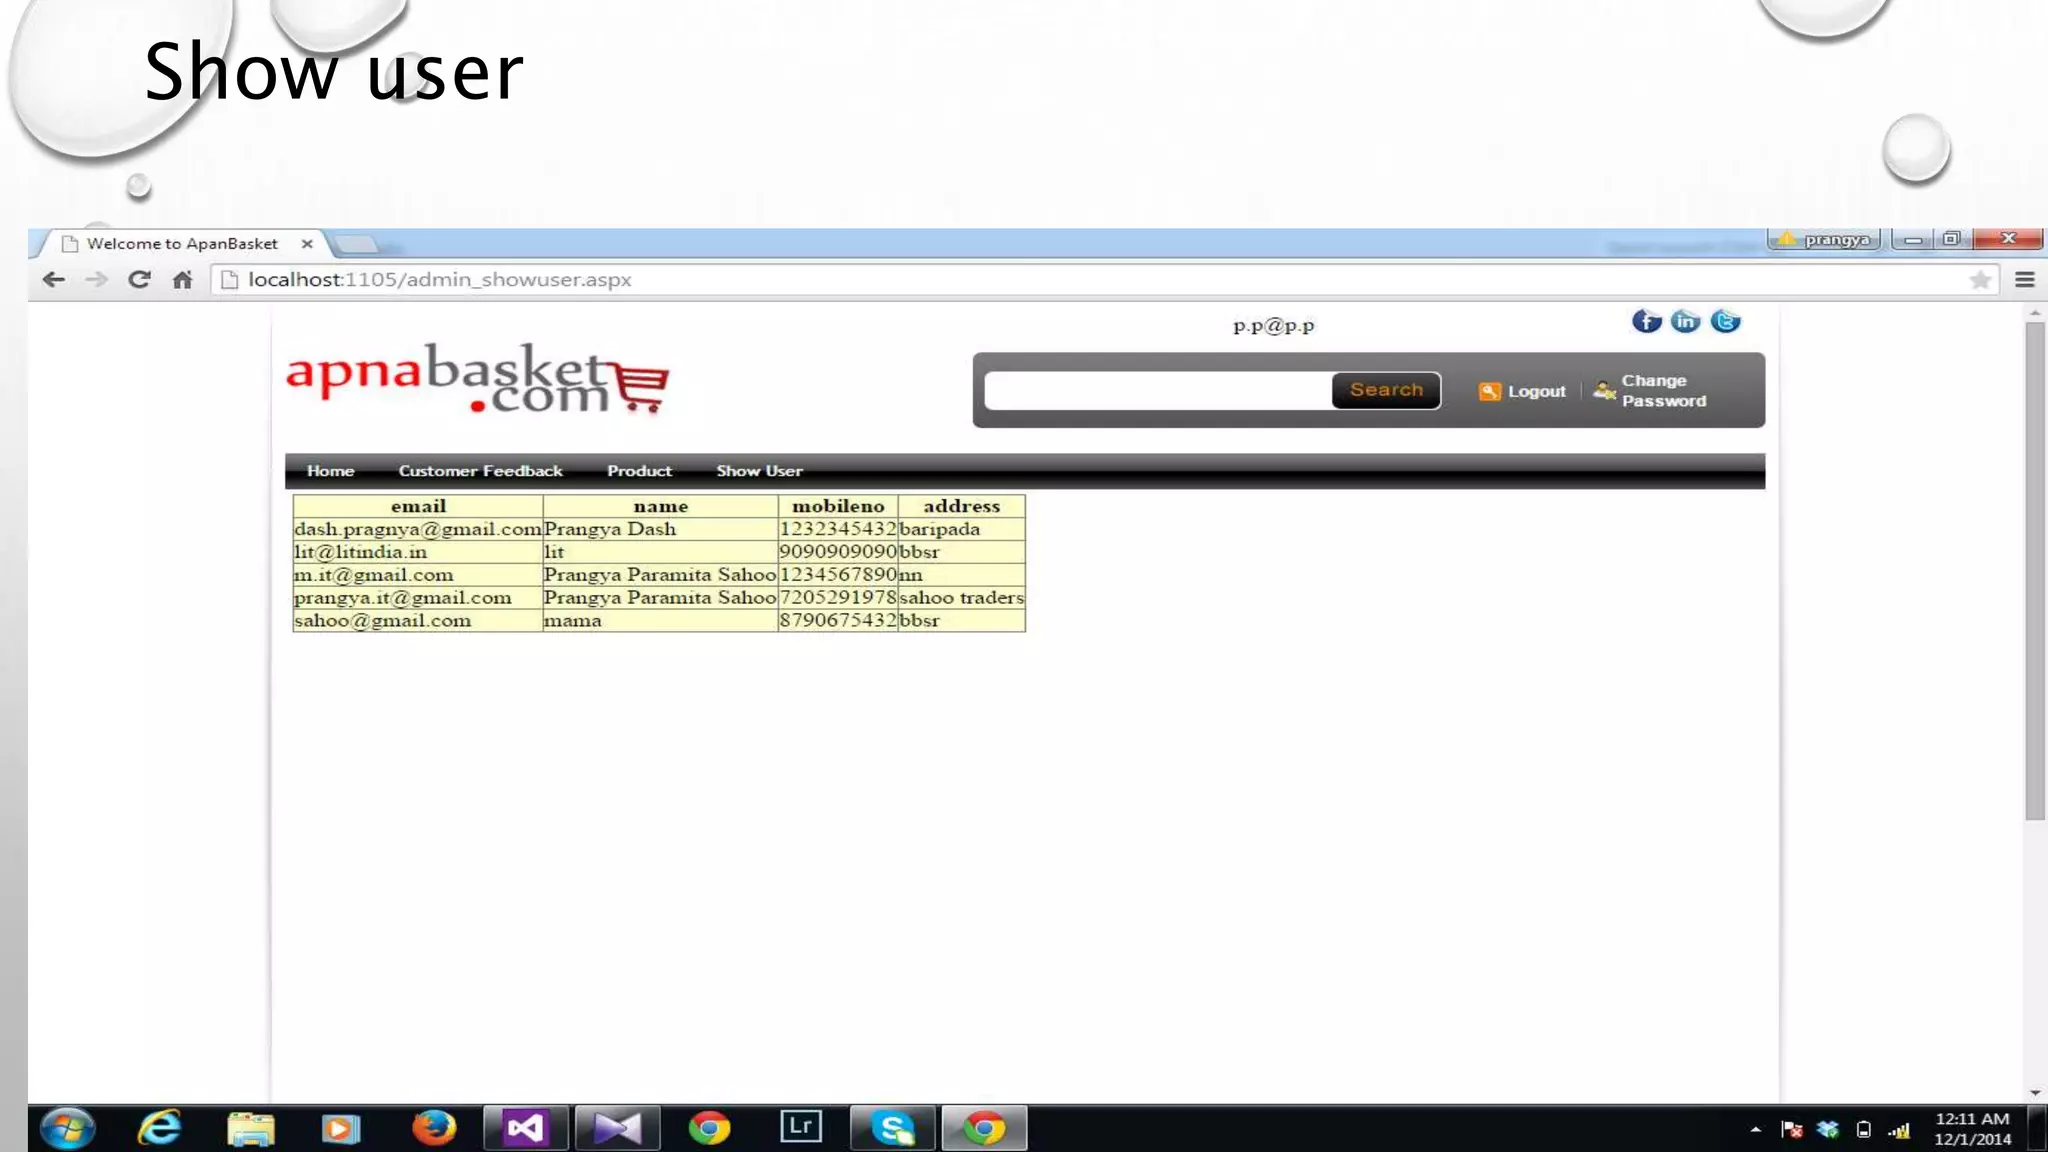Close the Welcome to ApanBasket tab
The width and height of the screenshot is (2048, 1152).
point(307,243)
